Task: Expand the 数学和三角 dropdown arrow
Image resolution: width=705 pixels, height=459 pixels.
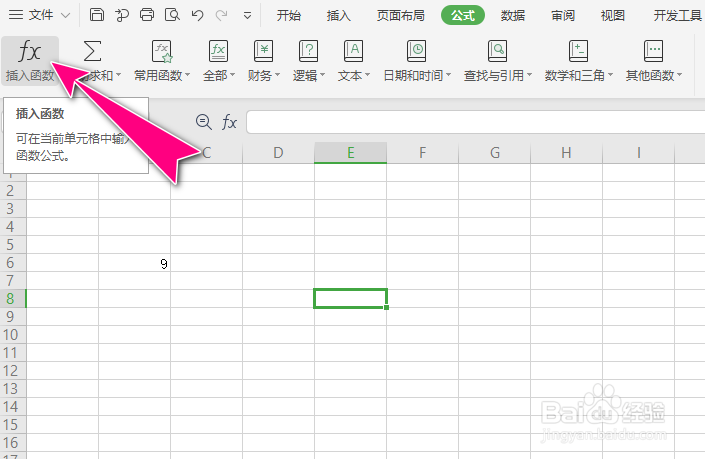Action: click(610, 75)
